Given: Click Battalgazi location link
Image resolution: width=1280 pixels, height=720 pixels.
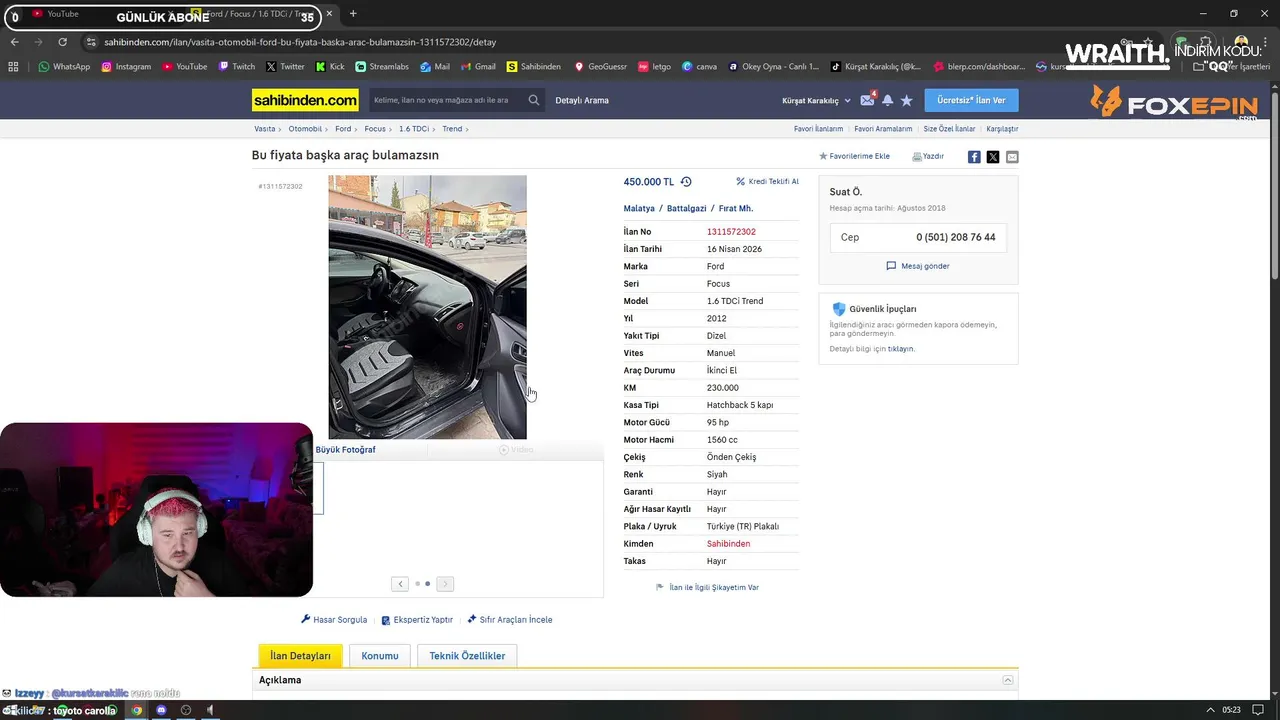Looking at the screenshot, I should [x=686, y=209].
